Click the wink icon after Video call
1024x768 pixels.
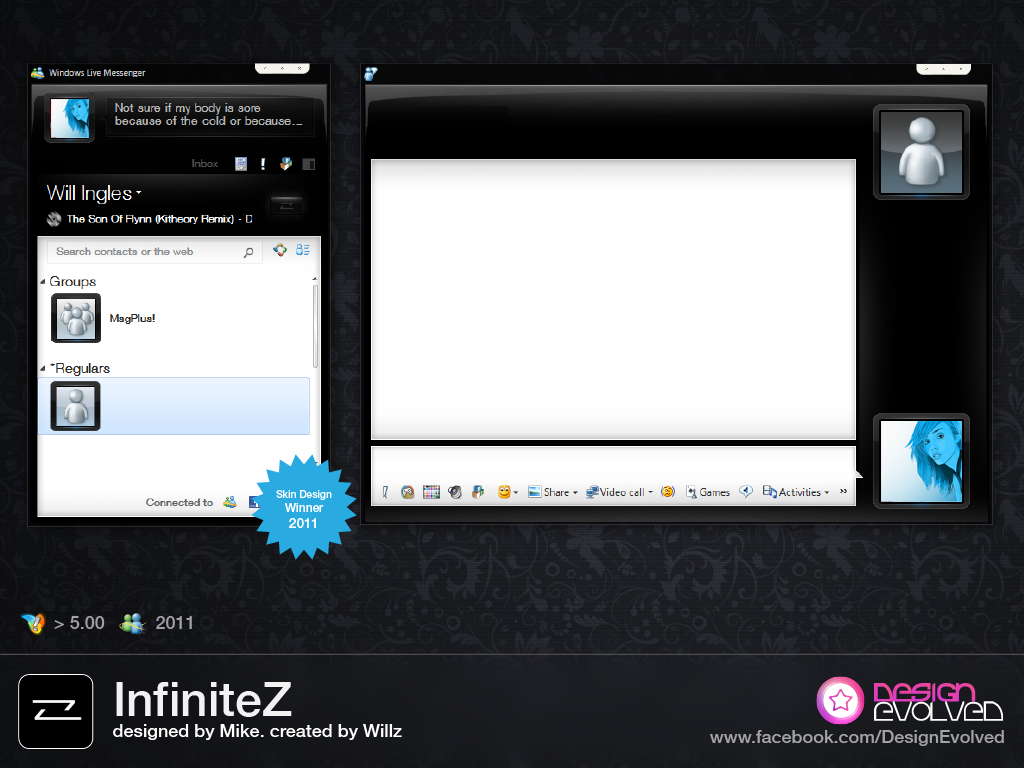click(668, 492)
